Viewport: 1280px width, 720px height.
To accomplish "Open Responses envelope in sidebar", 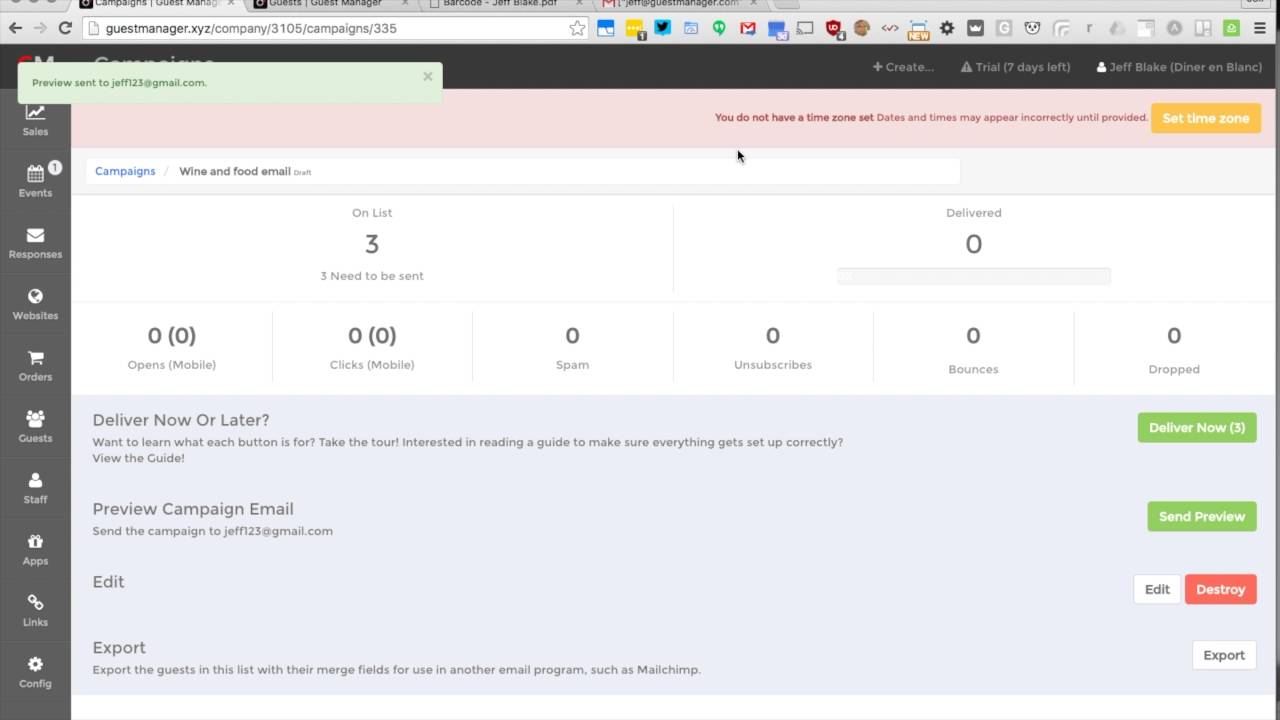I will (x=35, y=243).
